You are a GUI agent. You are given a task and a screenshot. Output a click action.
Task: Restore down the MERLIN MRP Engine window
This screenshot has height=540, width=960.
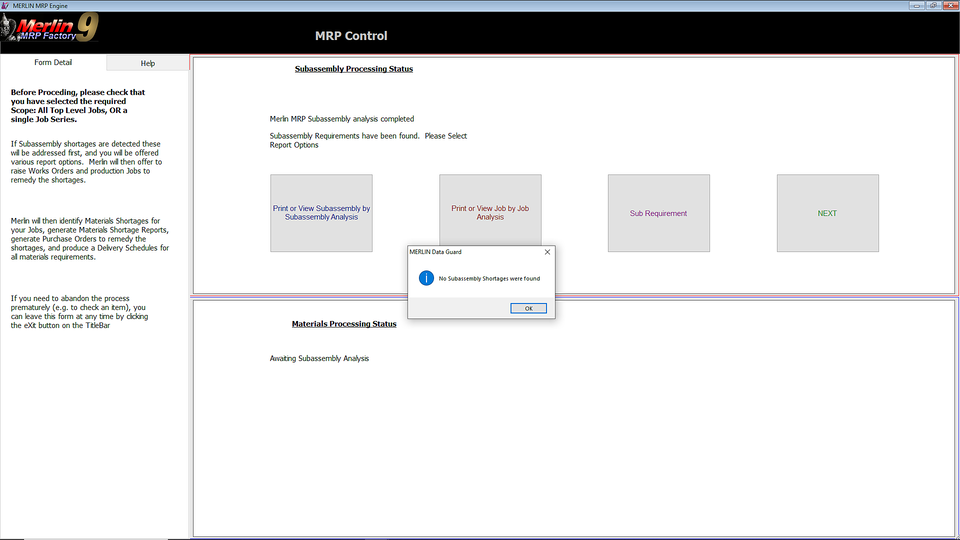(932, 5)
